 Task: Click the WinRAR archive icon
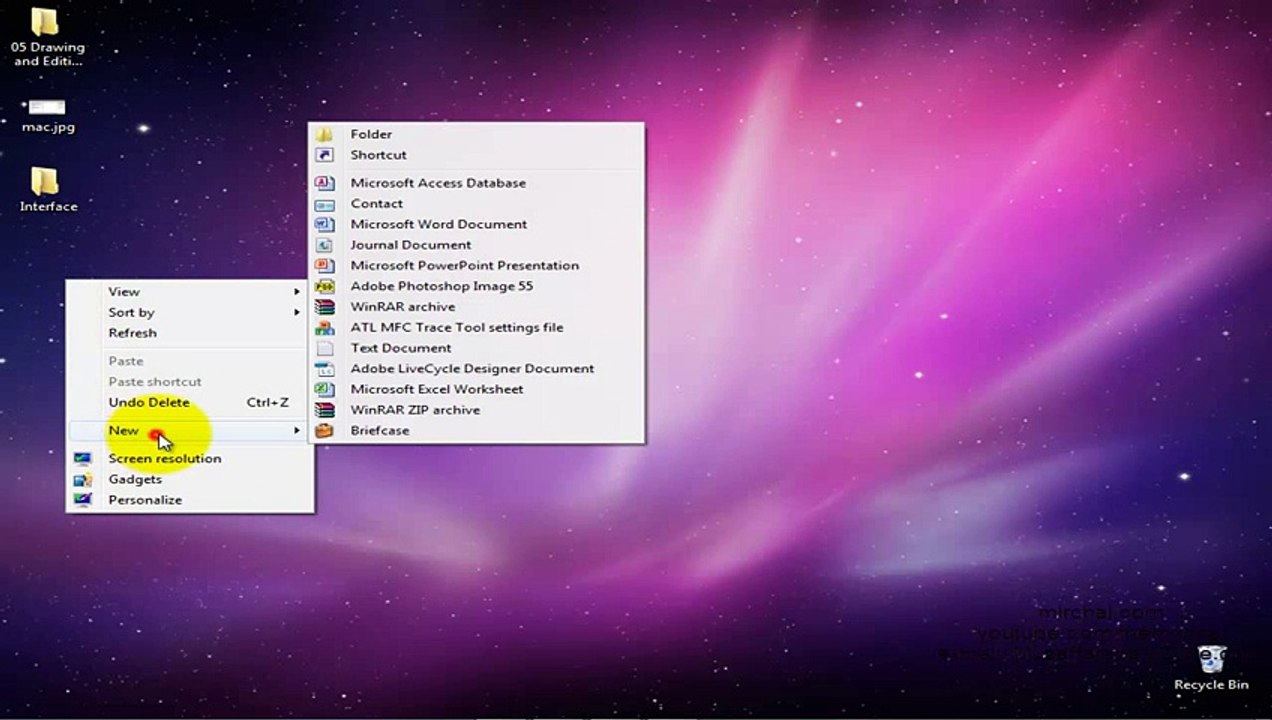[324, 307]
